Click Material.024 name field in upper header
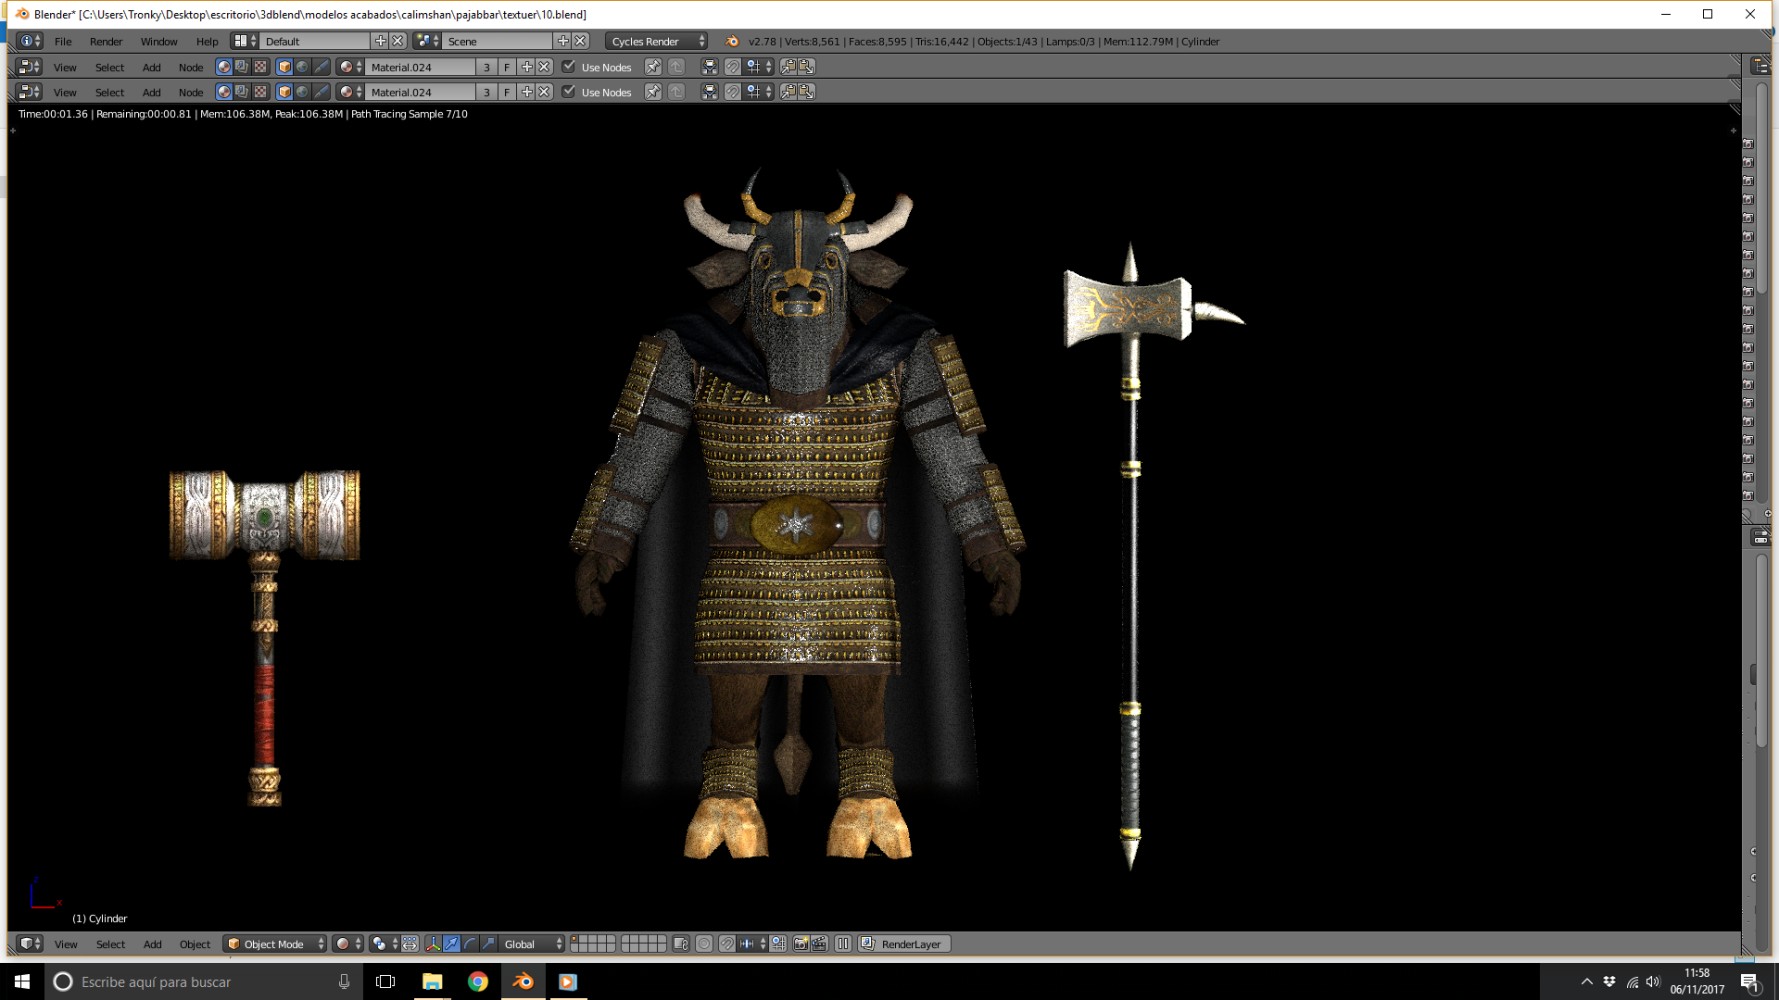1779x1000 pixels. [x=420, y=67]
